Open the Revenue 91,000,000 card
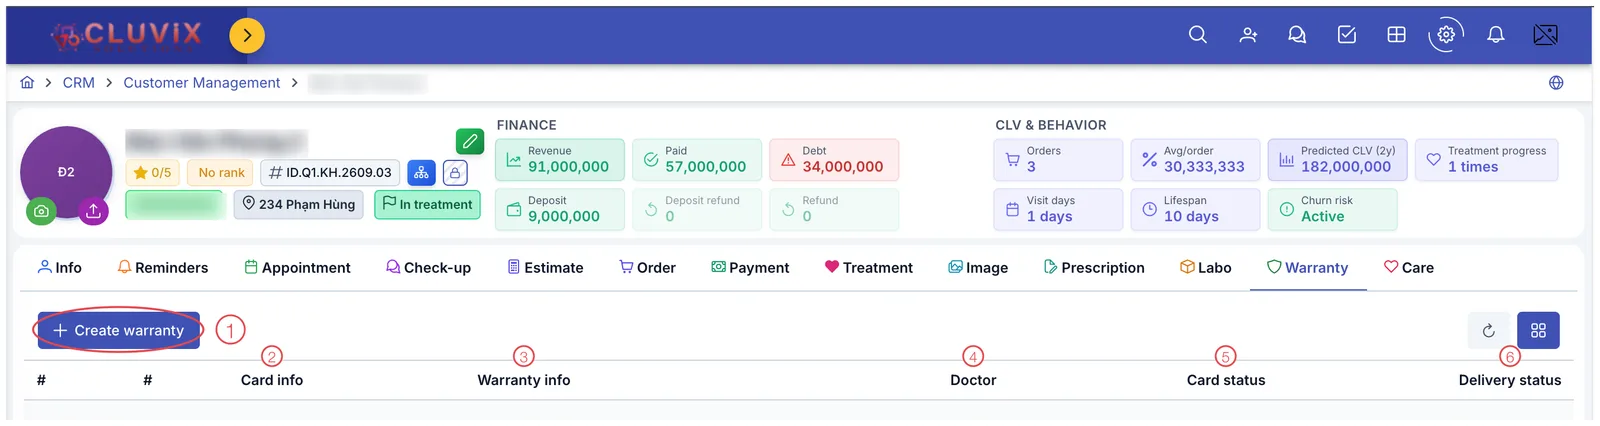1600x426 pixels. pyautogui.click(x=560, y=160)
